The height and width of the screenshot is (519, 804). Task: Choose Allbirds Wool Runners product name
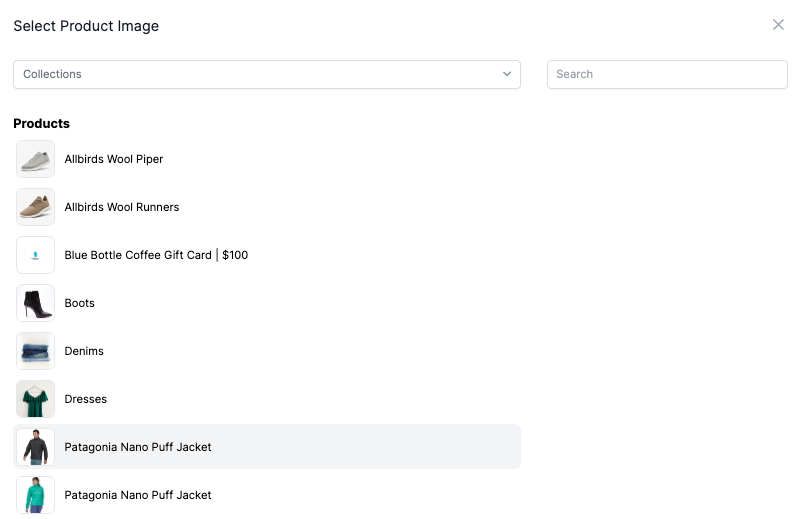tap(122, 207)
